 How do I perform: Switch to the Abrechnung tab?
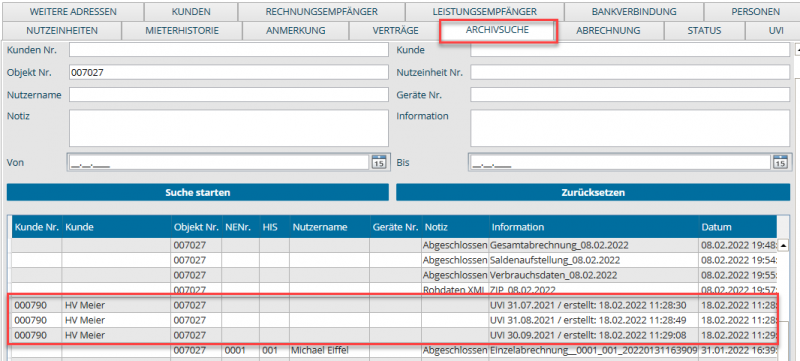[x=608, y=31]
